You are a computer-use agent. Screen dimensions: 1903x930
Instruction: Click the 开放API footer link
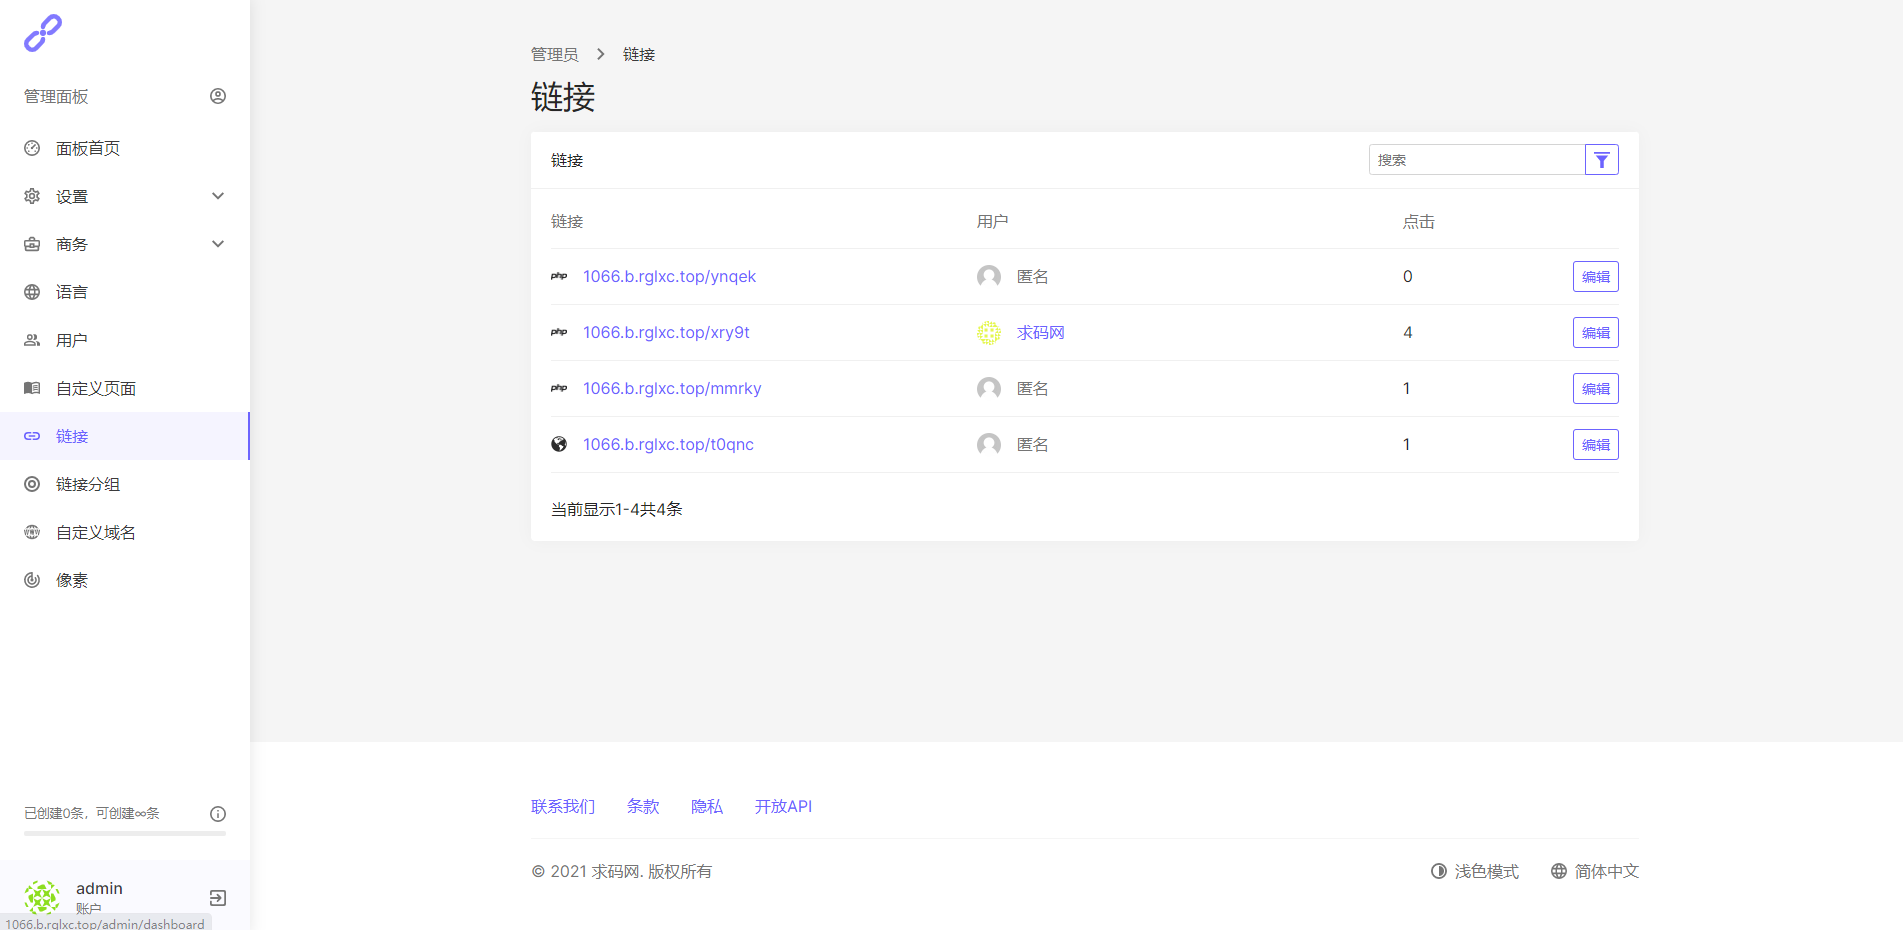tap(783, 806)
